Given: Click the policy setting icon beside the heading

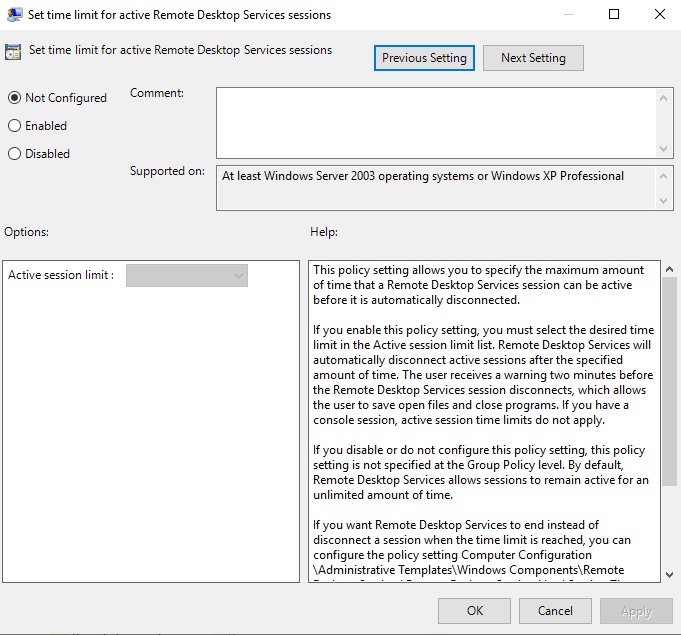Looking at the screenshot, I should (14, 52).
